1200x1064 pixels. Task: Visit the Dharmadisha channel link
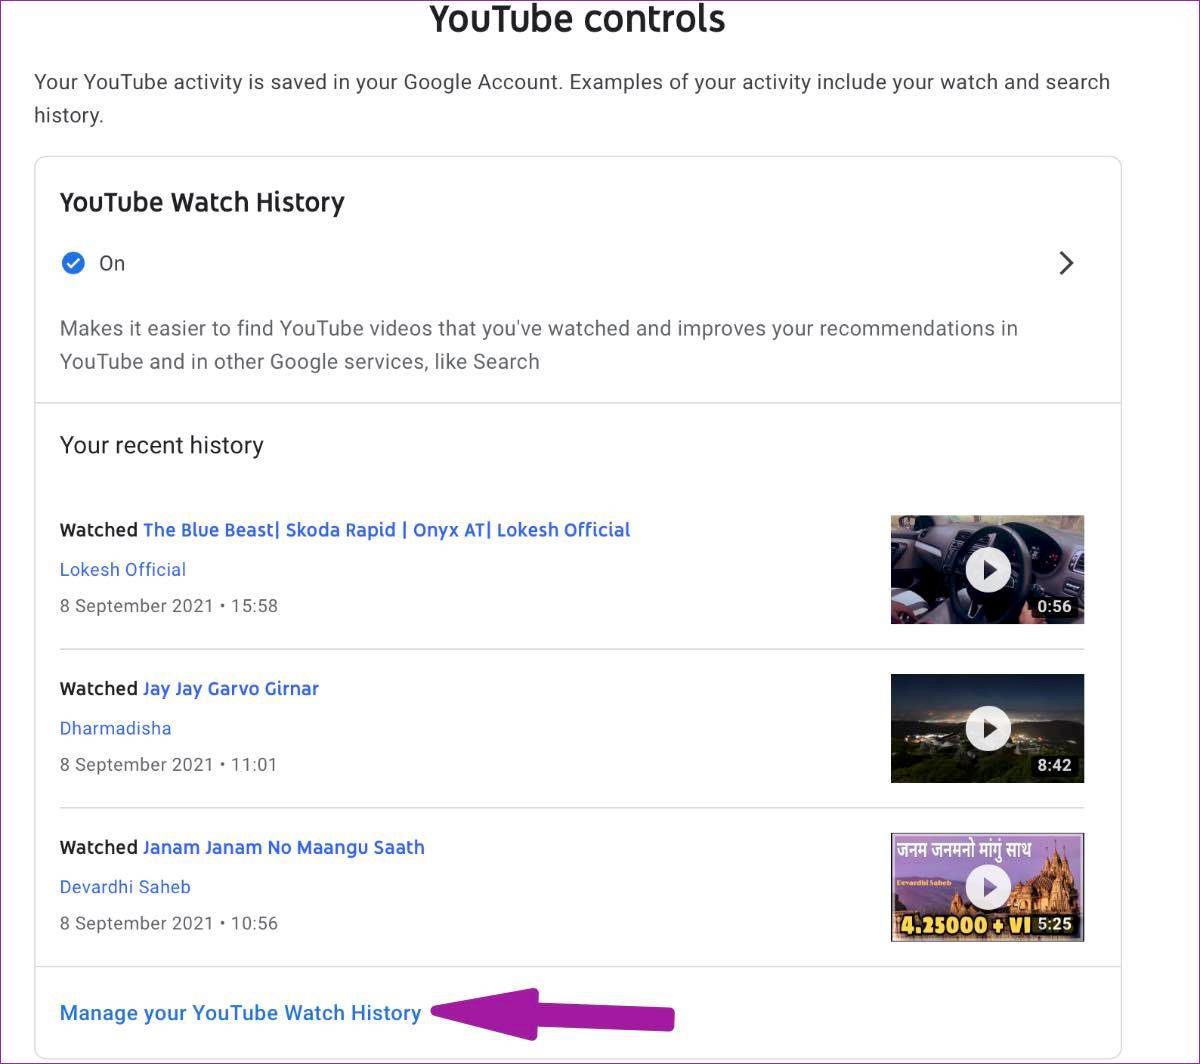[116, 728]
